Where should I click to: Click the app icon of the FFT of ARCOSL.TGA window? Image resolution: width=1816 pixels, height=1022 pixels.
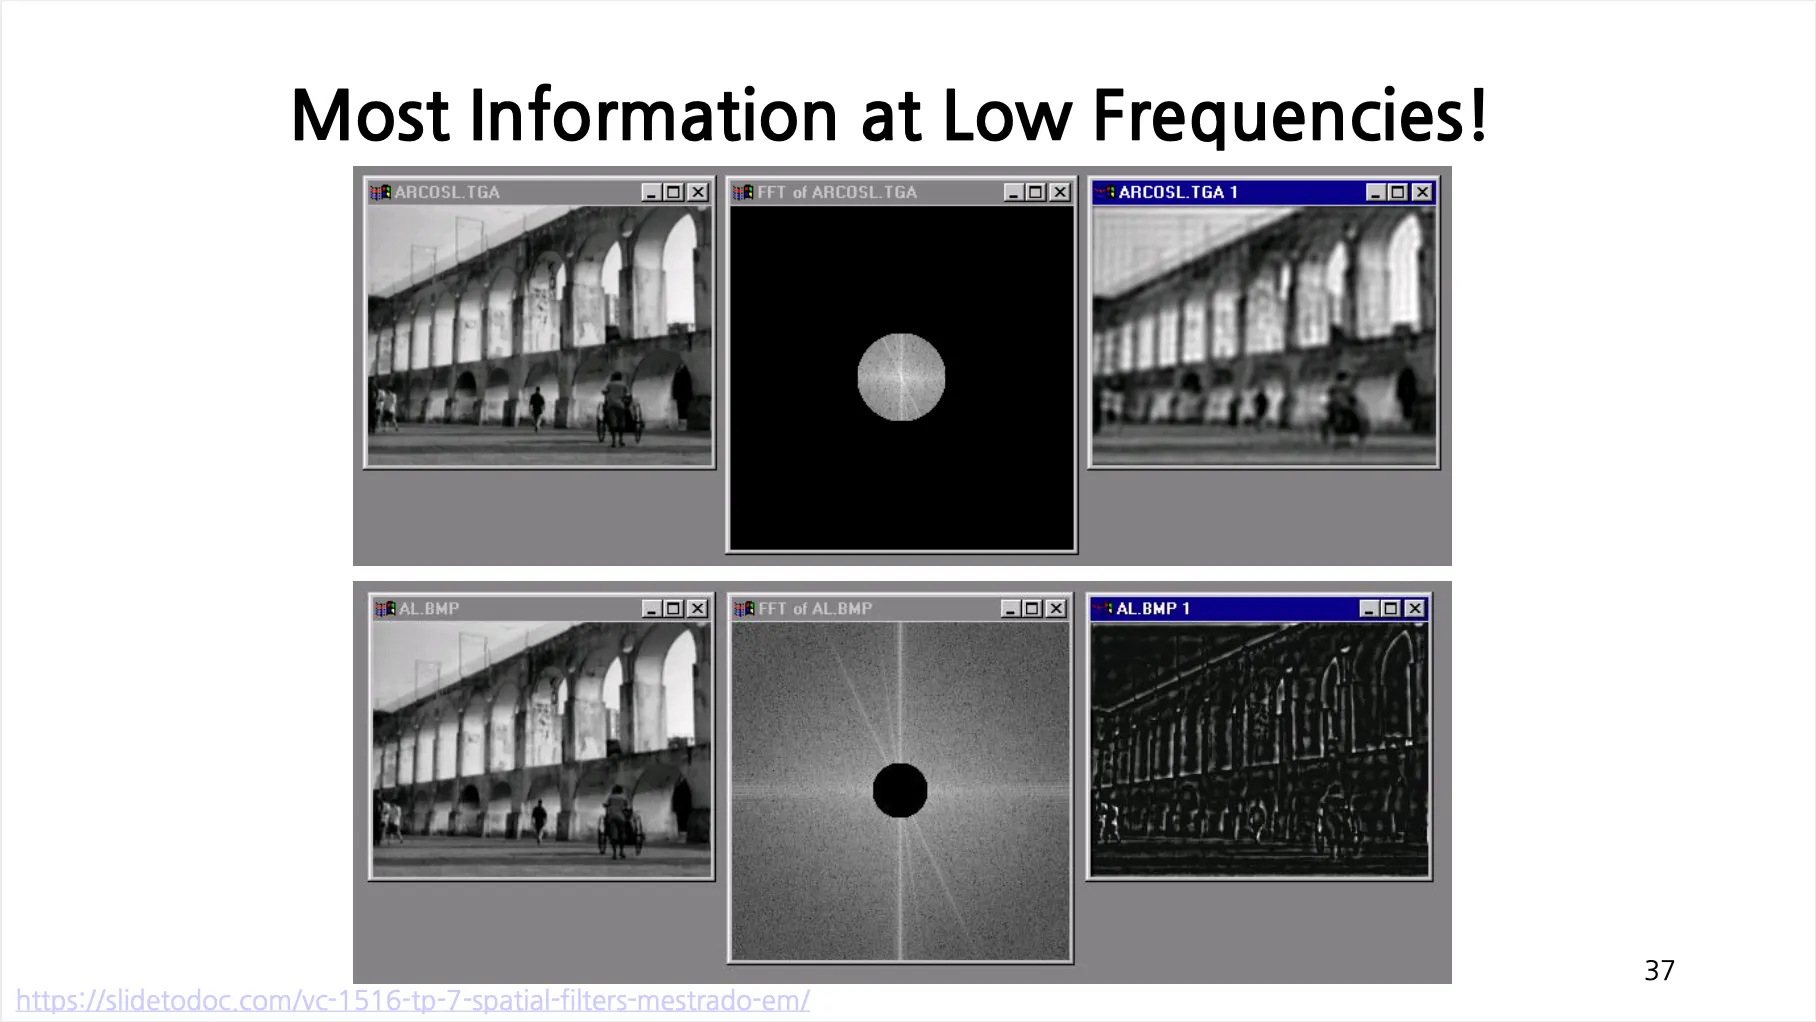tap(743, 192)
